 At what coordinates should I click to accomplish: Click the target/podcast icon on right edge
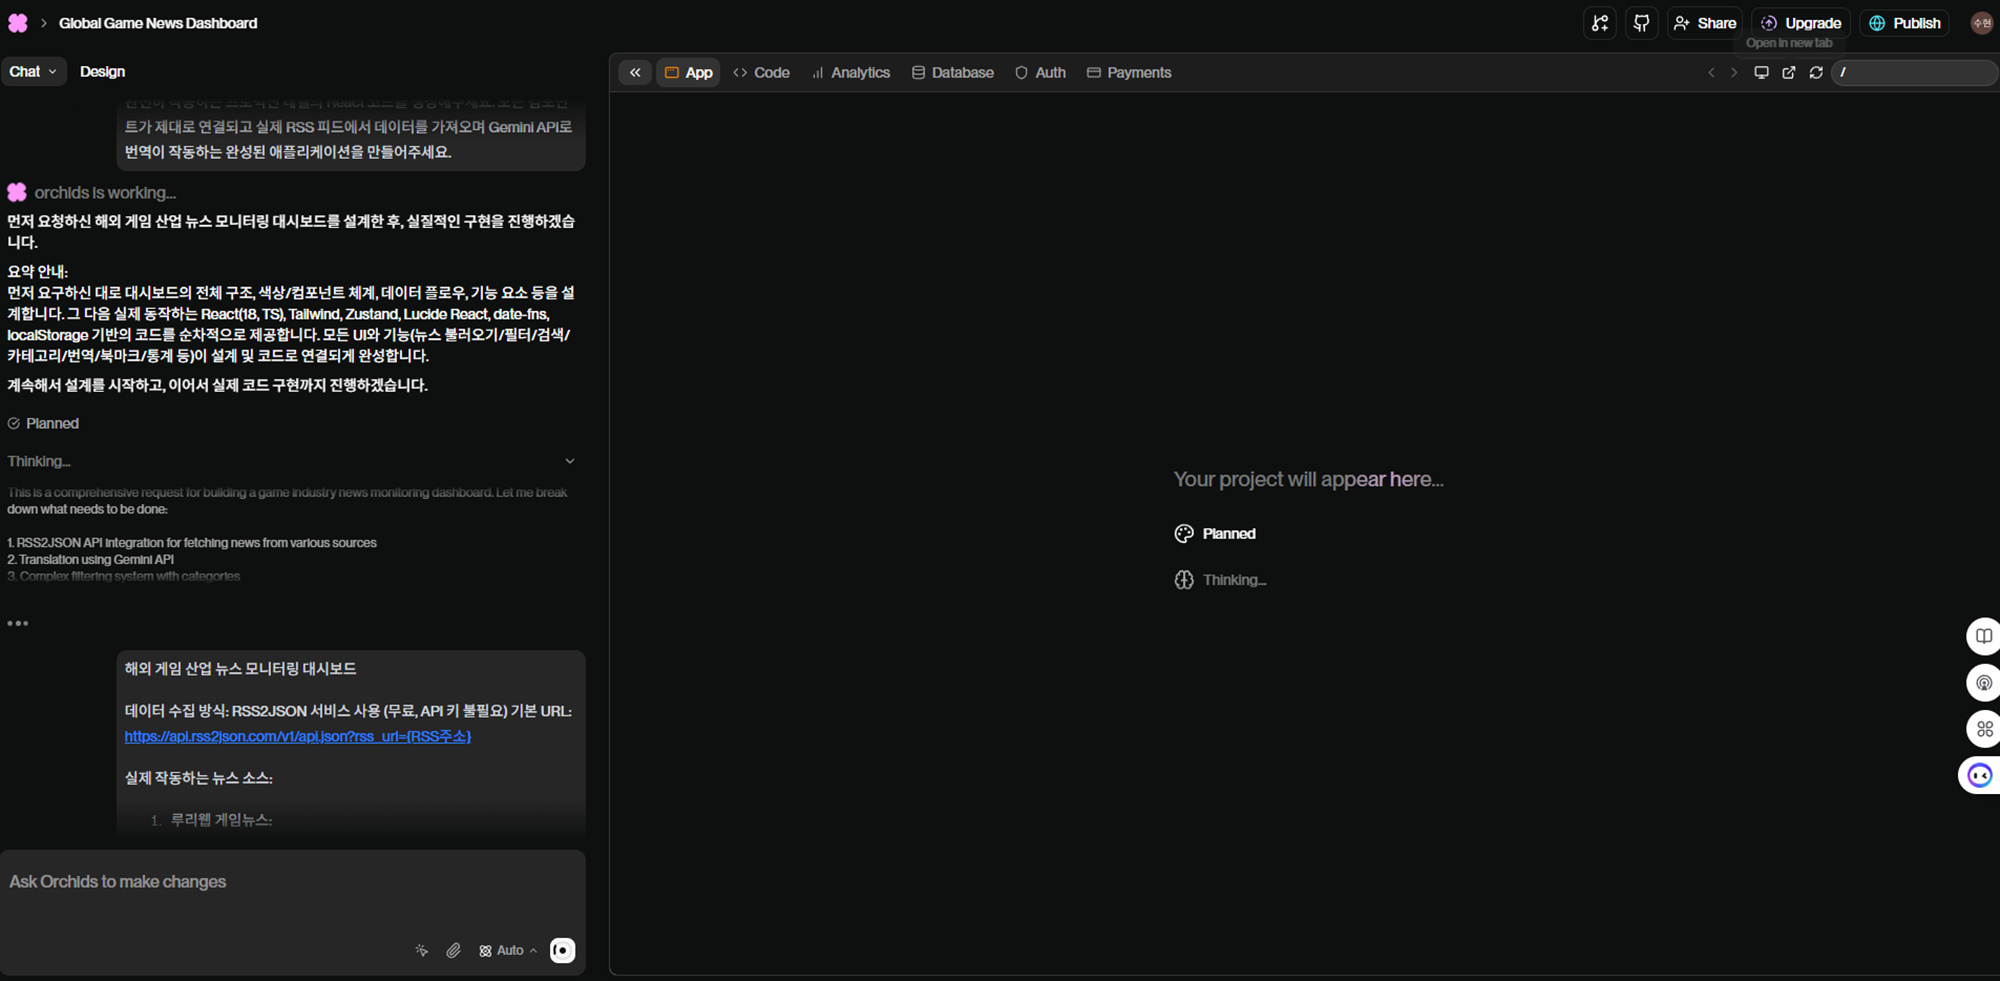click(1983, 683)
